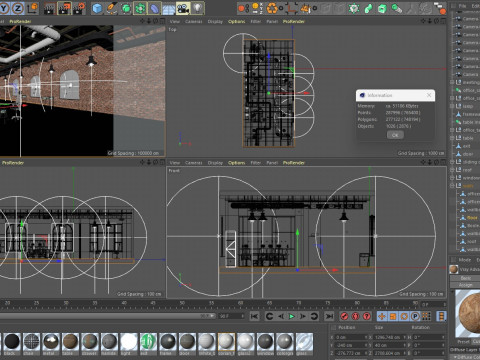Click the red dot selection filter icon
The height and width of the screenshot is (360, 480).
[x=243, y=8]
